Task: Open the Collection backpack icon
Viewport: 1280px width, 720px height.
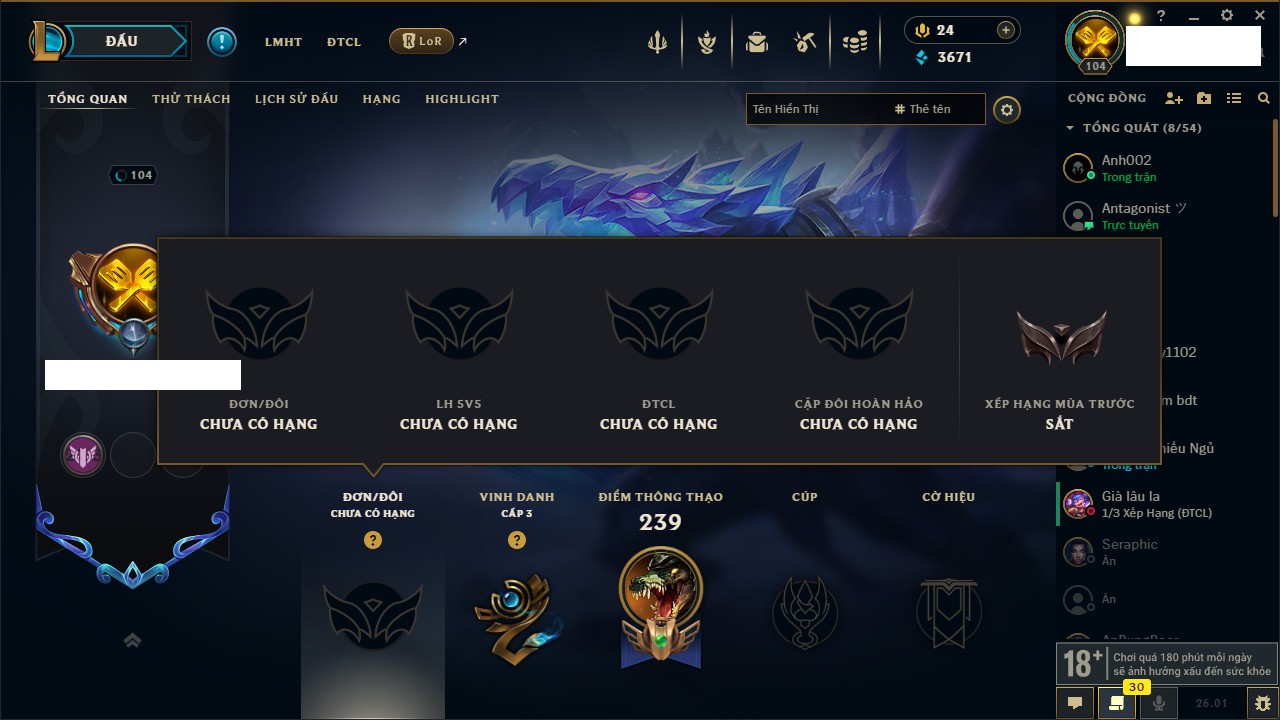Action: tap(757, 42)
